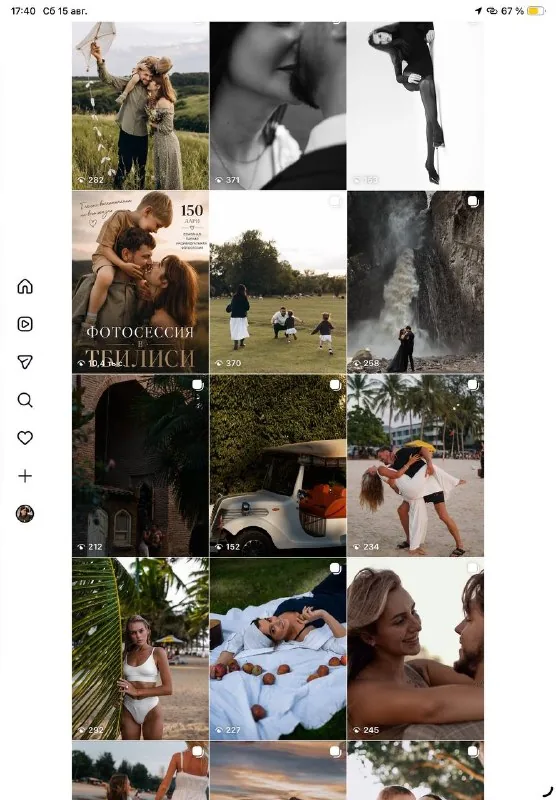Tap battery indicator in status bar

pos(536,11)
